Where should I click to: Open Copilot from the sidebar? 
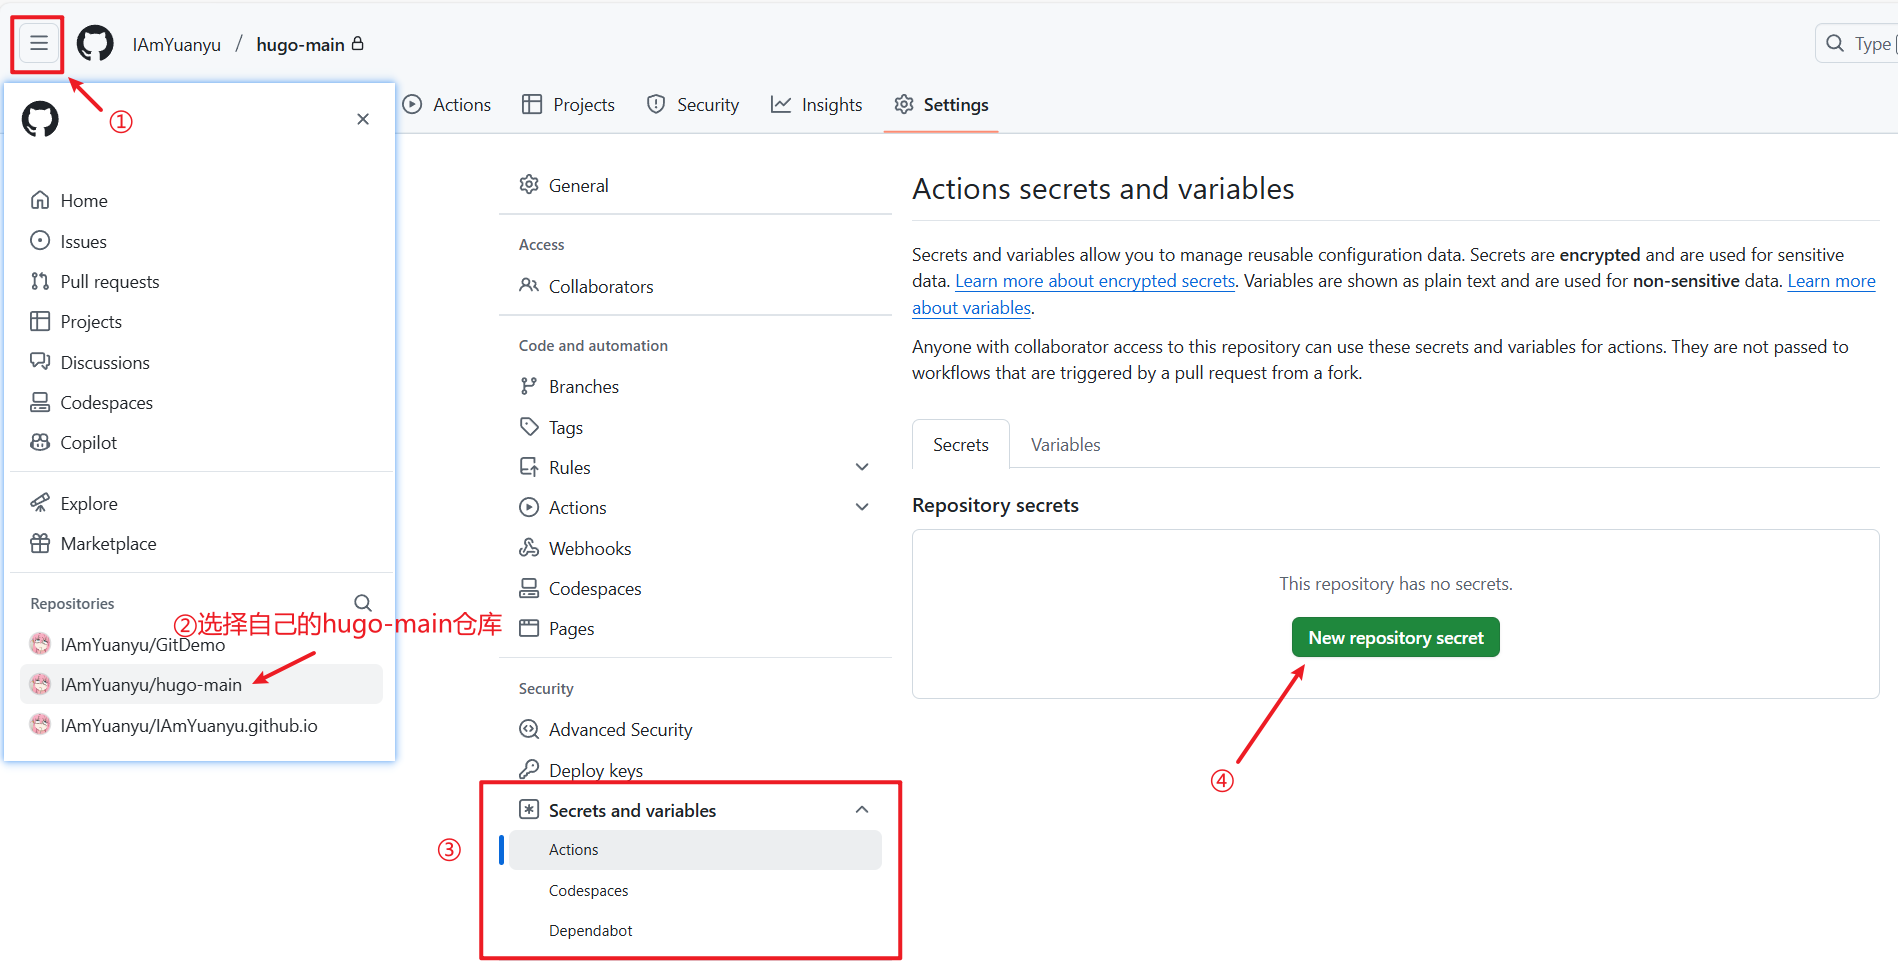click(88, 443)
